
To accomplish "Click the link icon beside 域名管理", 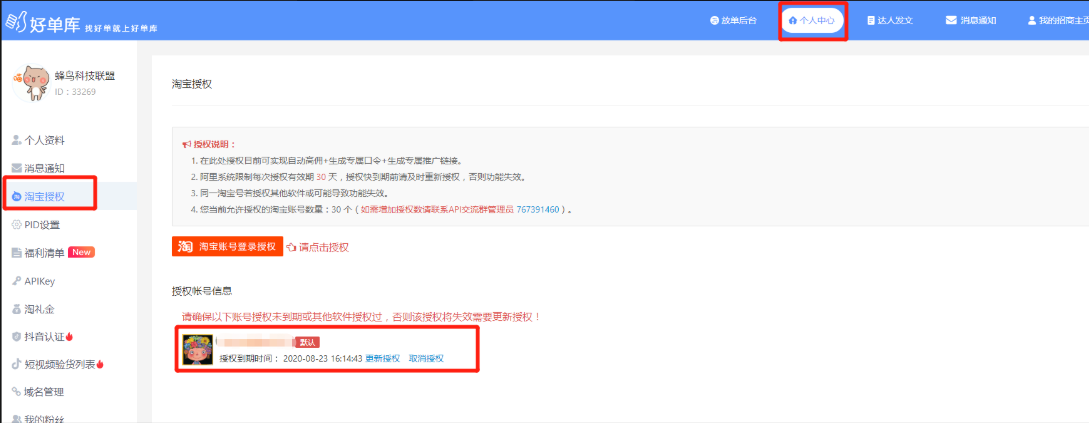I will [17, 392].
